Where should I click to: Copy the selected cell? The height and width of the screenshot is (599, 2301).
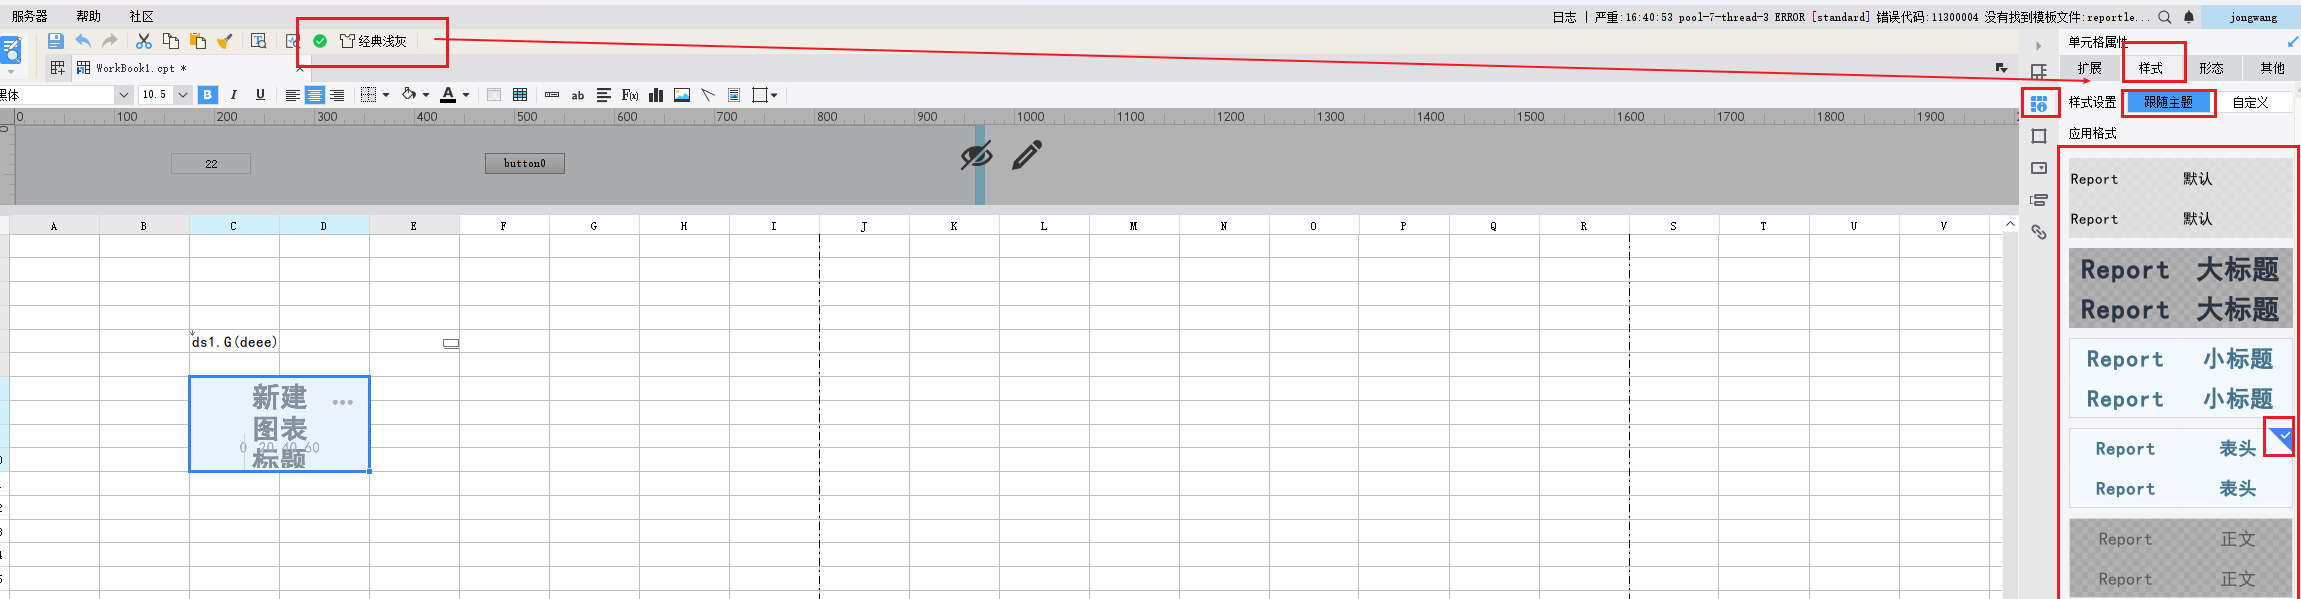(x=171, y=41)
